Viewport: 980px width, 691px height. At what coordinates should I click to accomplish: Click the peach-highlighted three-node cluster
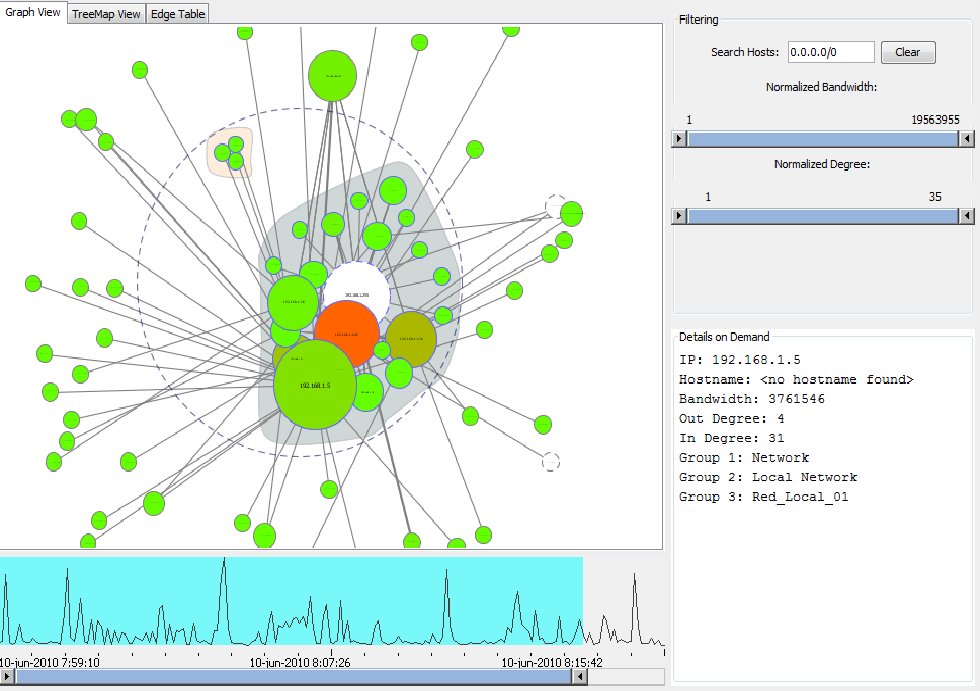point(230,152)
